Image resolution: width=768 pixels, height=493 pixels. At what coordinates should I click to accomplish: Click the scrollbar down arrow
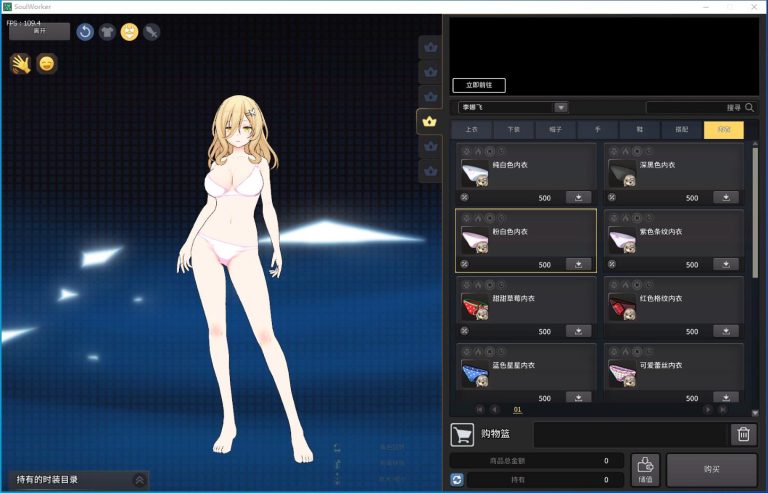(755, 413)
